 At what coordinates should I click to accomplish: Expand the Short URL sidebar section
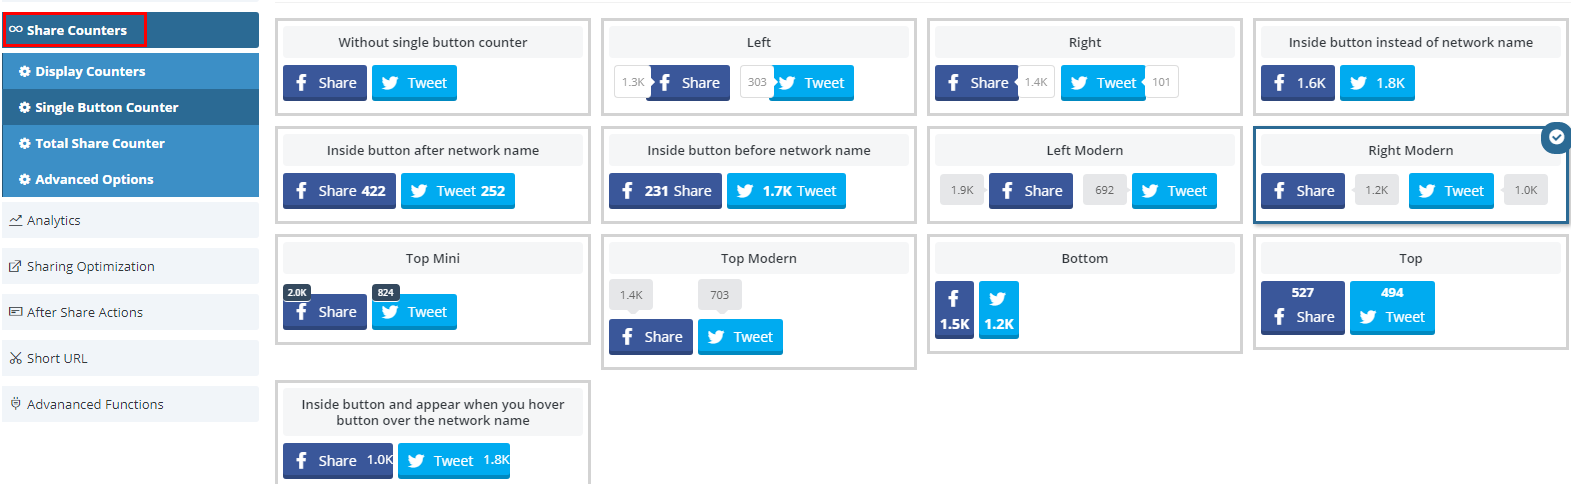[130, 358]
